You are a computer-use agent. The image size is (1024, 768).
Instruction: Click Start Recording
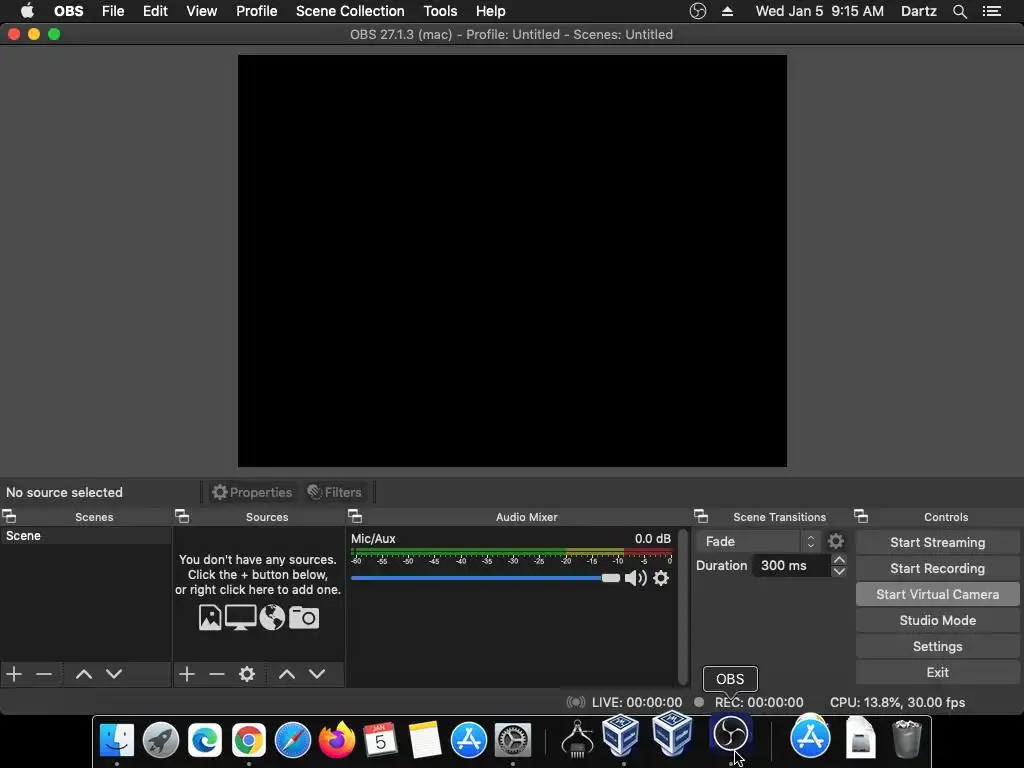pos(937,568)
